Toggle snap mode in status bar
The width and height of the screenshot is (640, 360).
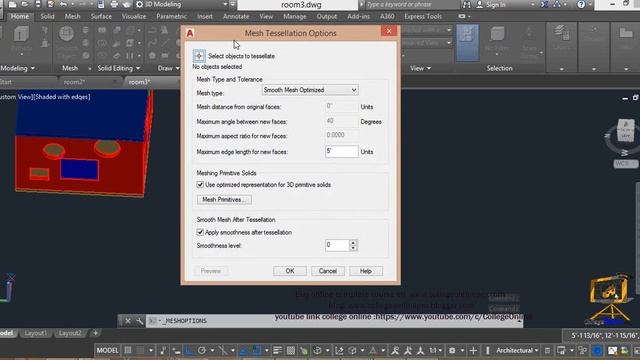140,350
